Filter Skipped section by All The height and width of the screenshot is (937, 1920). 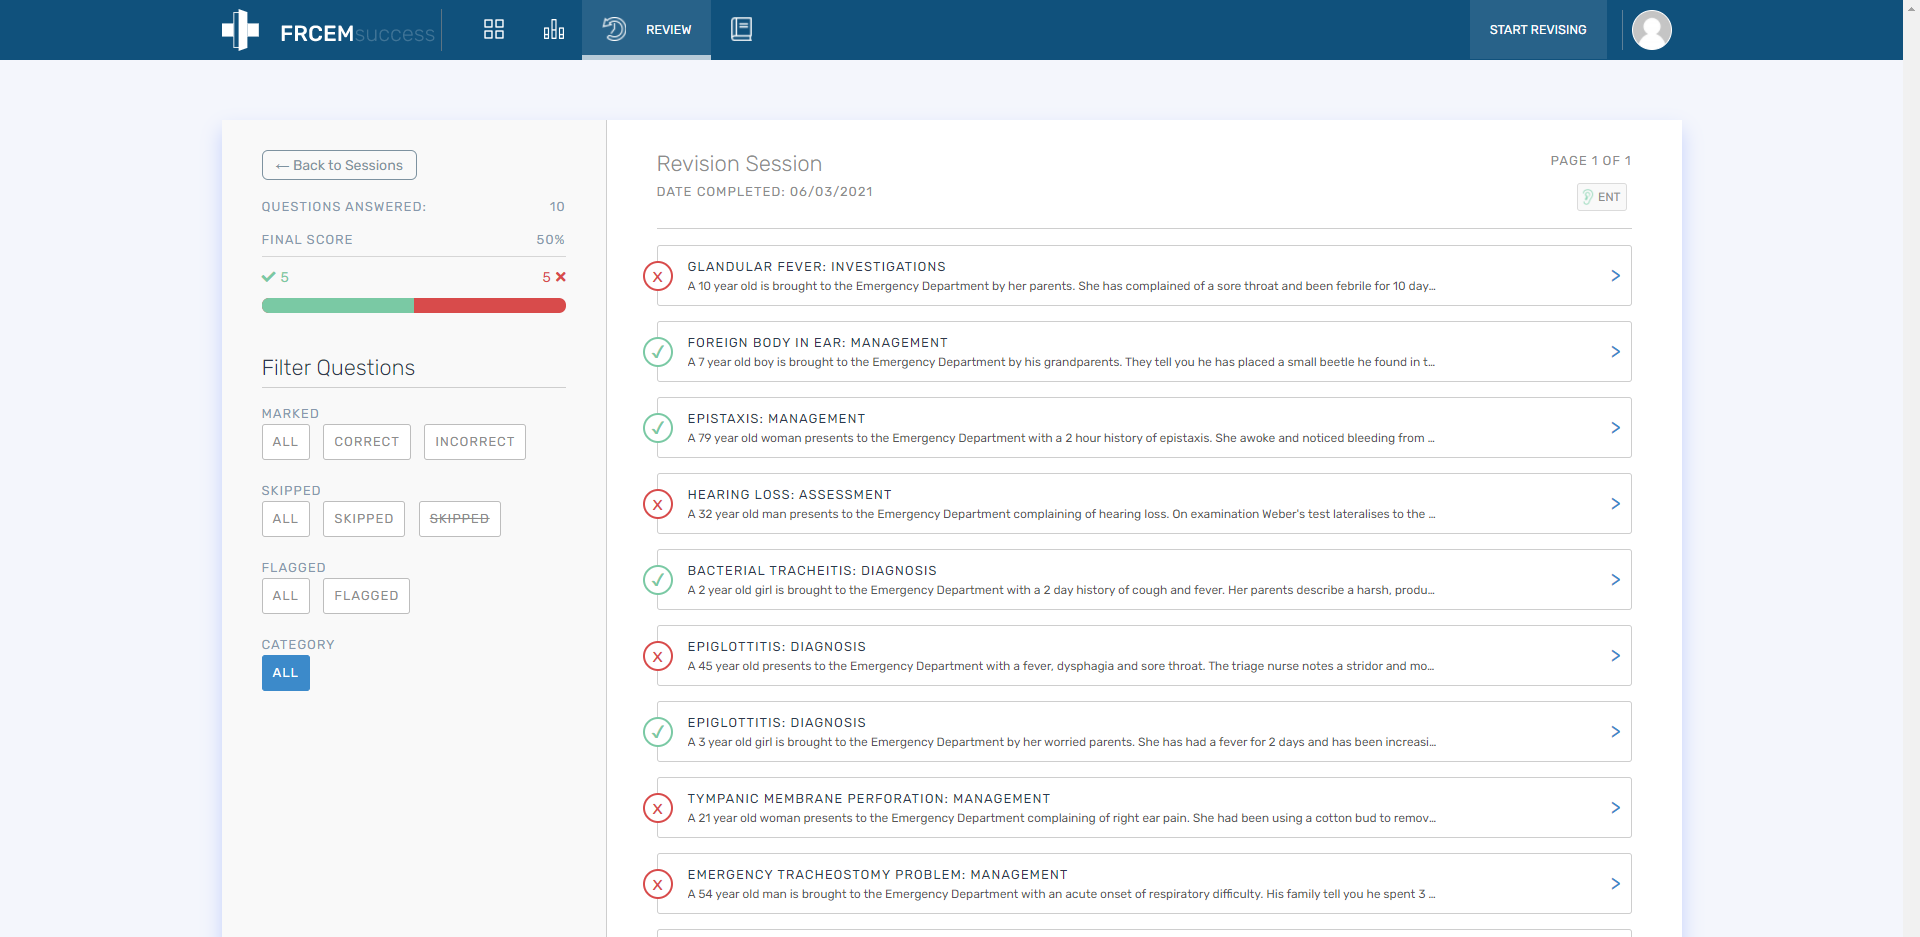(286, 519)
